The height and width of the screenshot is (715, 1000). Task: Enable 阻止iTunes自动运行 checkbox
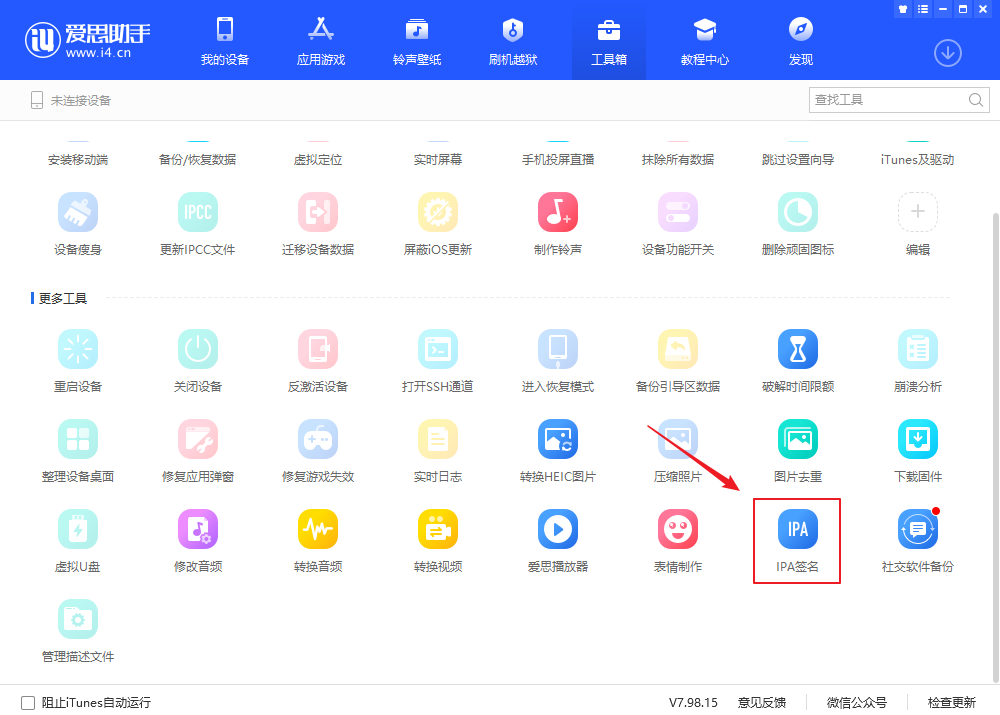coord(28,703)
